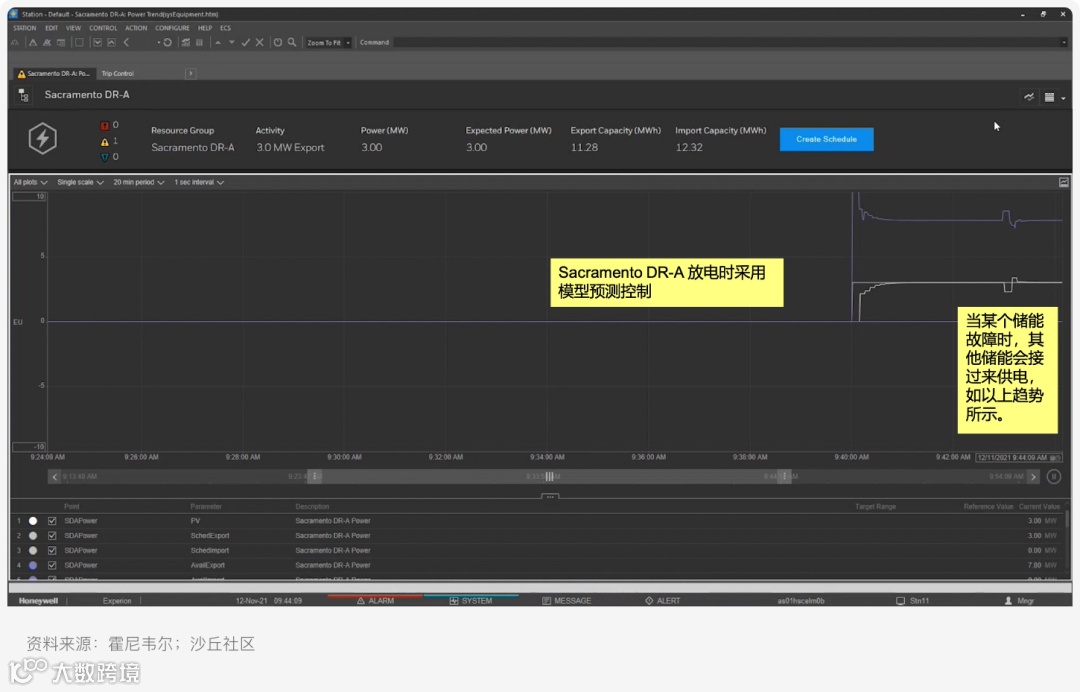Screen dimensions: 1080x692
Task: Click the ellipsis expander handle below the timeline
Action: click(550, 496)
